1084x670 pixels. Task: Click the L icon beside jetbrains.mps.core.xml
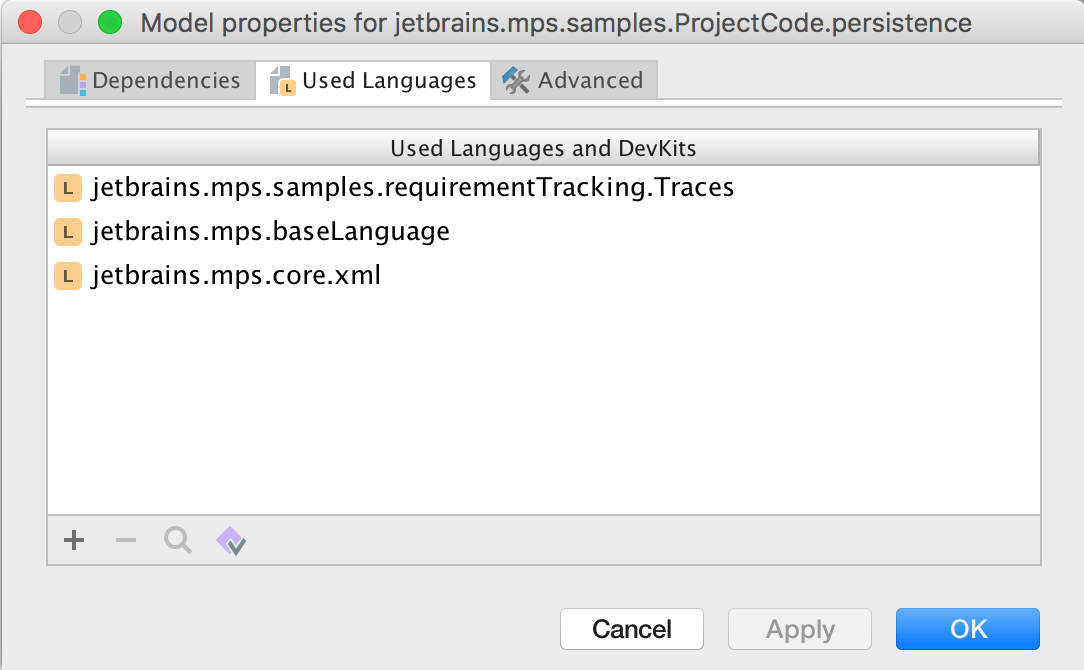click(x=68, y=276)
